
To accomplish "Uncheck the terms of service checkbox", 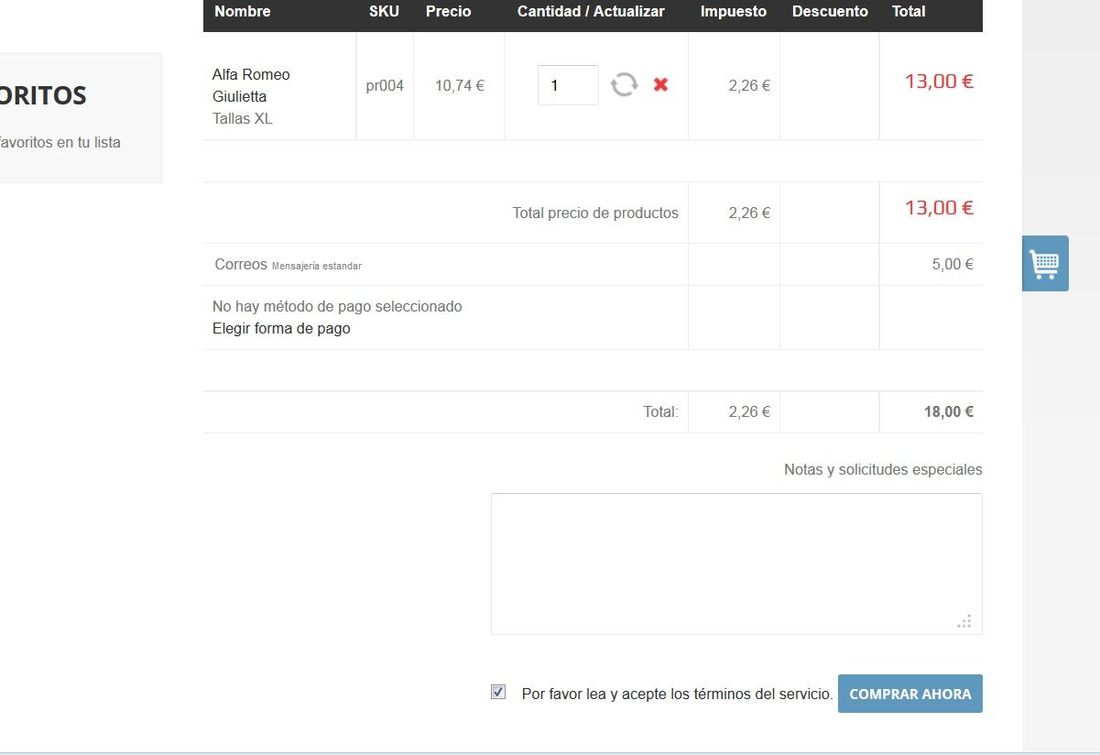I will click(498, 692).
